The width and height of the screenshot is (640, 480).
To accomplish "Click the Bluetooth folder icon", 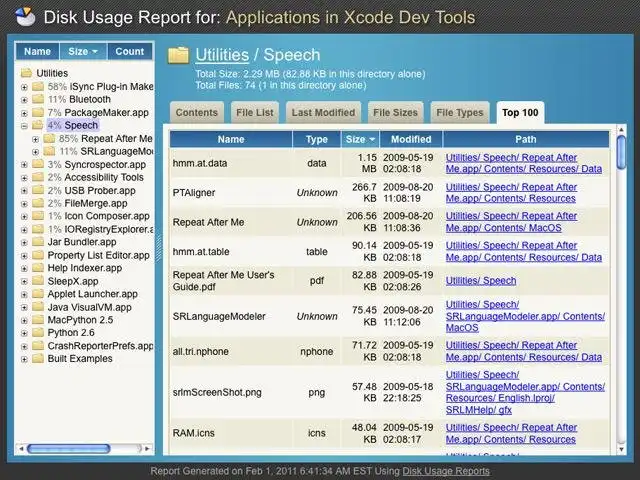I will click(38, 99).
